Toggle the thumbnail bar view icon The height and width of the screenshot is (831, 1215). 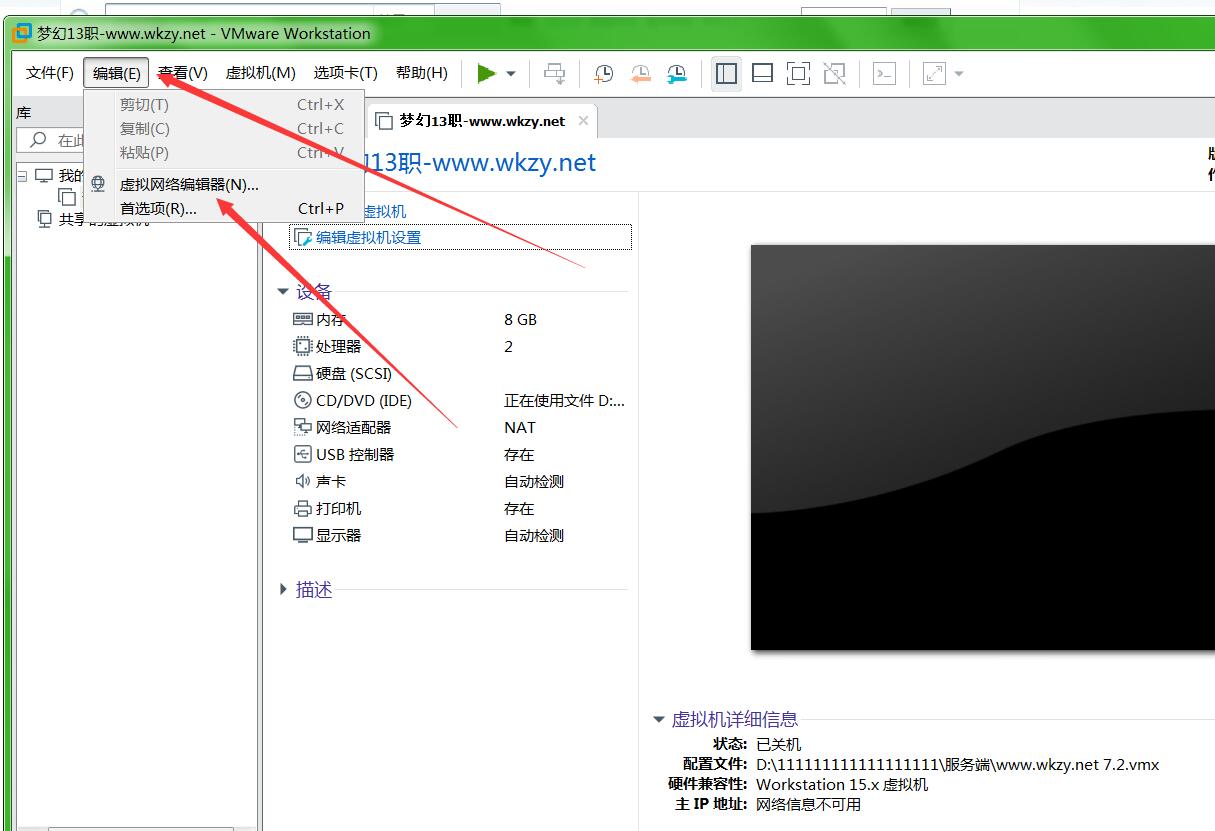pos(762,73)
